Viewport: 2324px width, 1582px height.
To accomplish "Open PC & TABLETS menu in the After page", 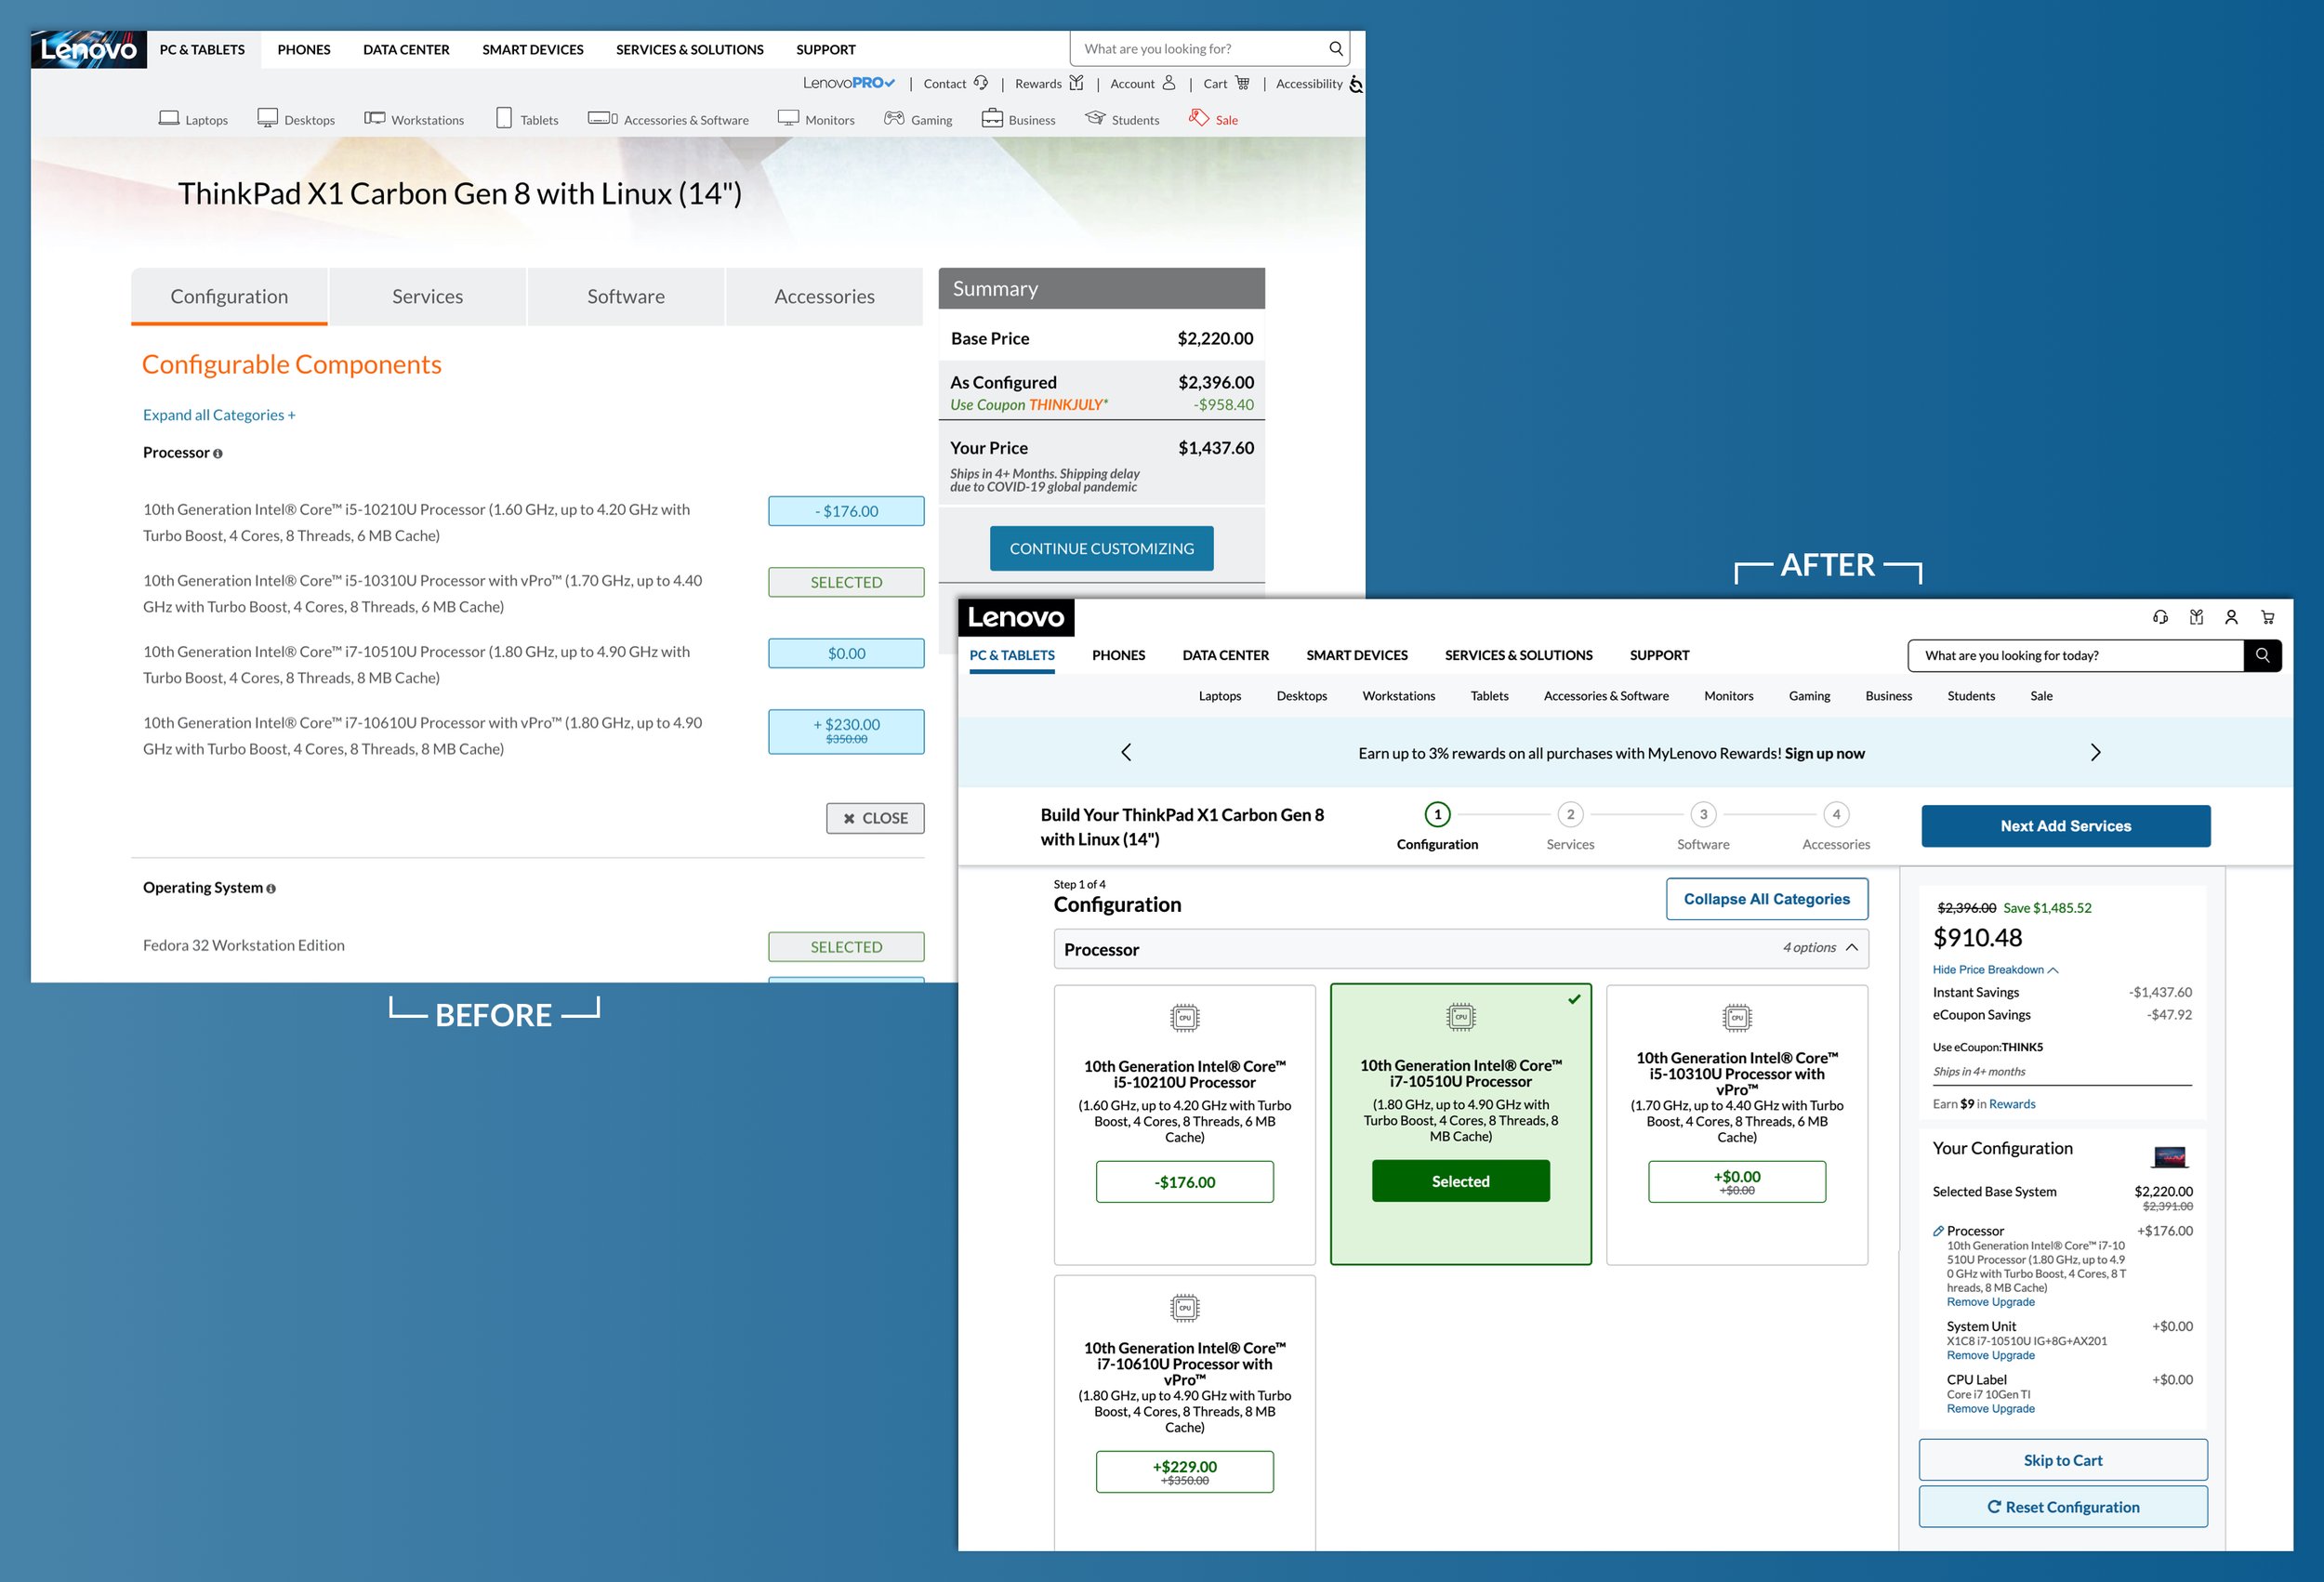I will click(1012, 656).
